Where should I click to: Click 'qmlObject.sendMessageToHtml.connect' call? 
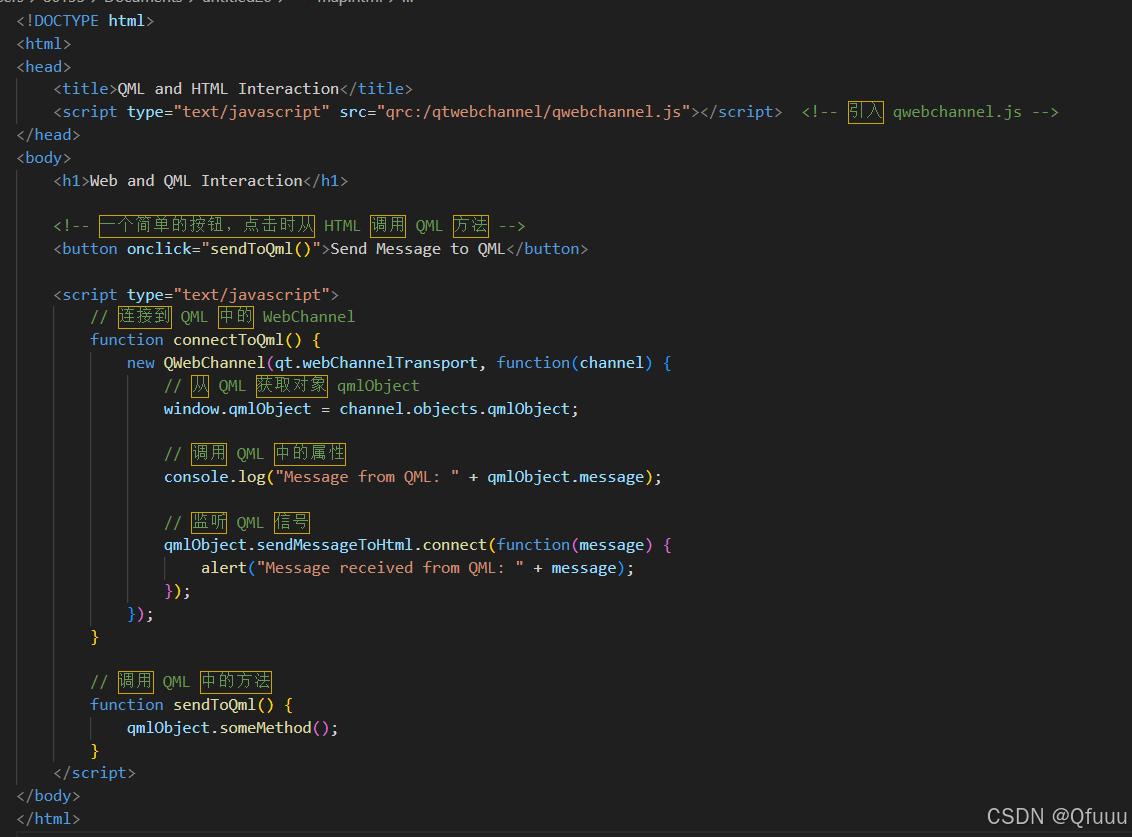tap(325, 545)
